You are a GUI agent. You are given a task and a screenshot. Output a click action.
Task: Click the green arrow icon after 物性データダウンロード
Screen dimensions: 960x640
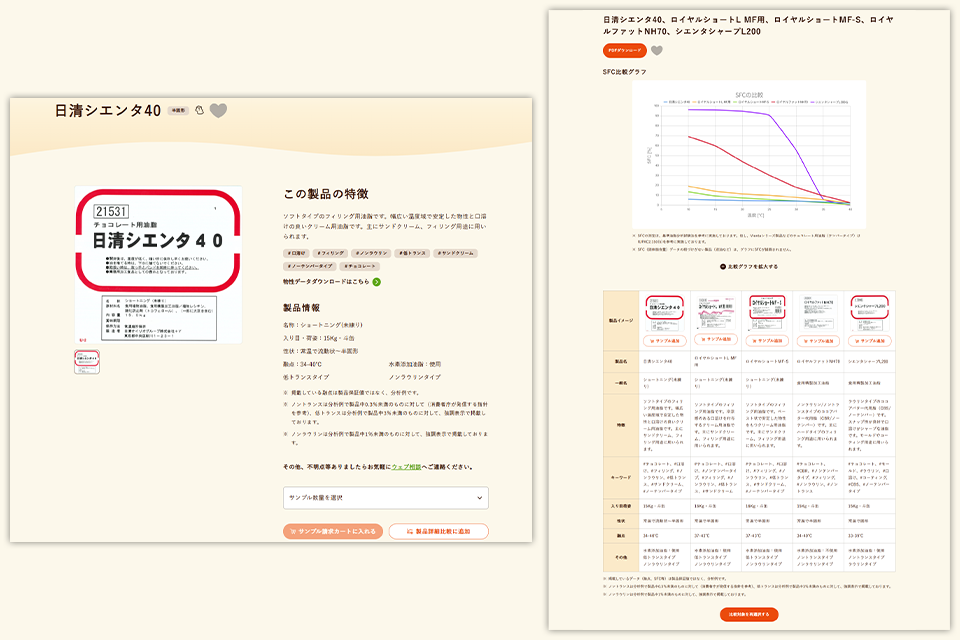[377, 282]
